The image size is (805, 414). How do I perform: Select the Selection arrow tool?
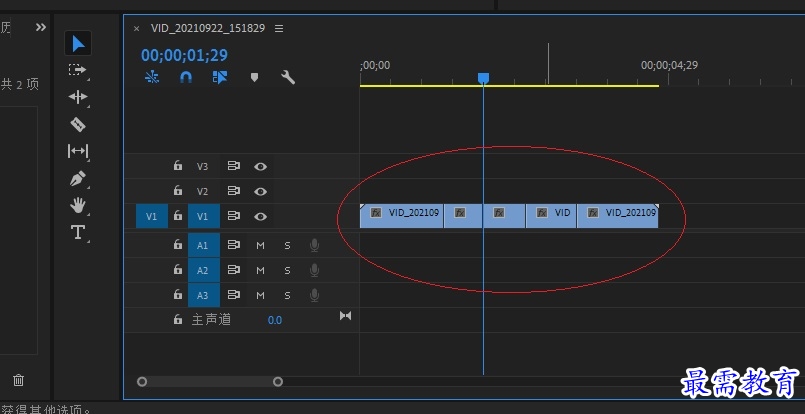[x=78, y=44]
